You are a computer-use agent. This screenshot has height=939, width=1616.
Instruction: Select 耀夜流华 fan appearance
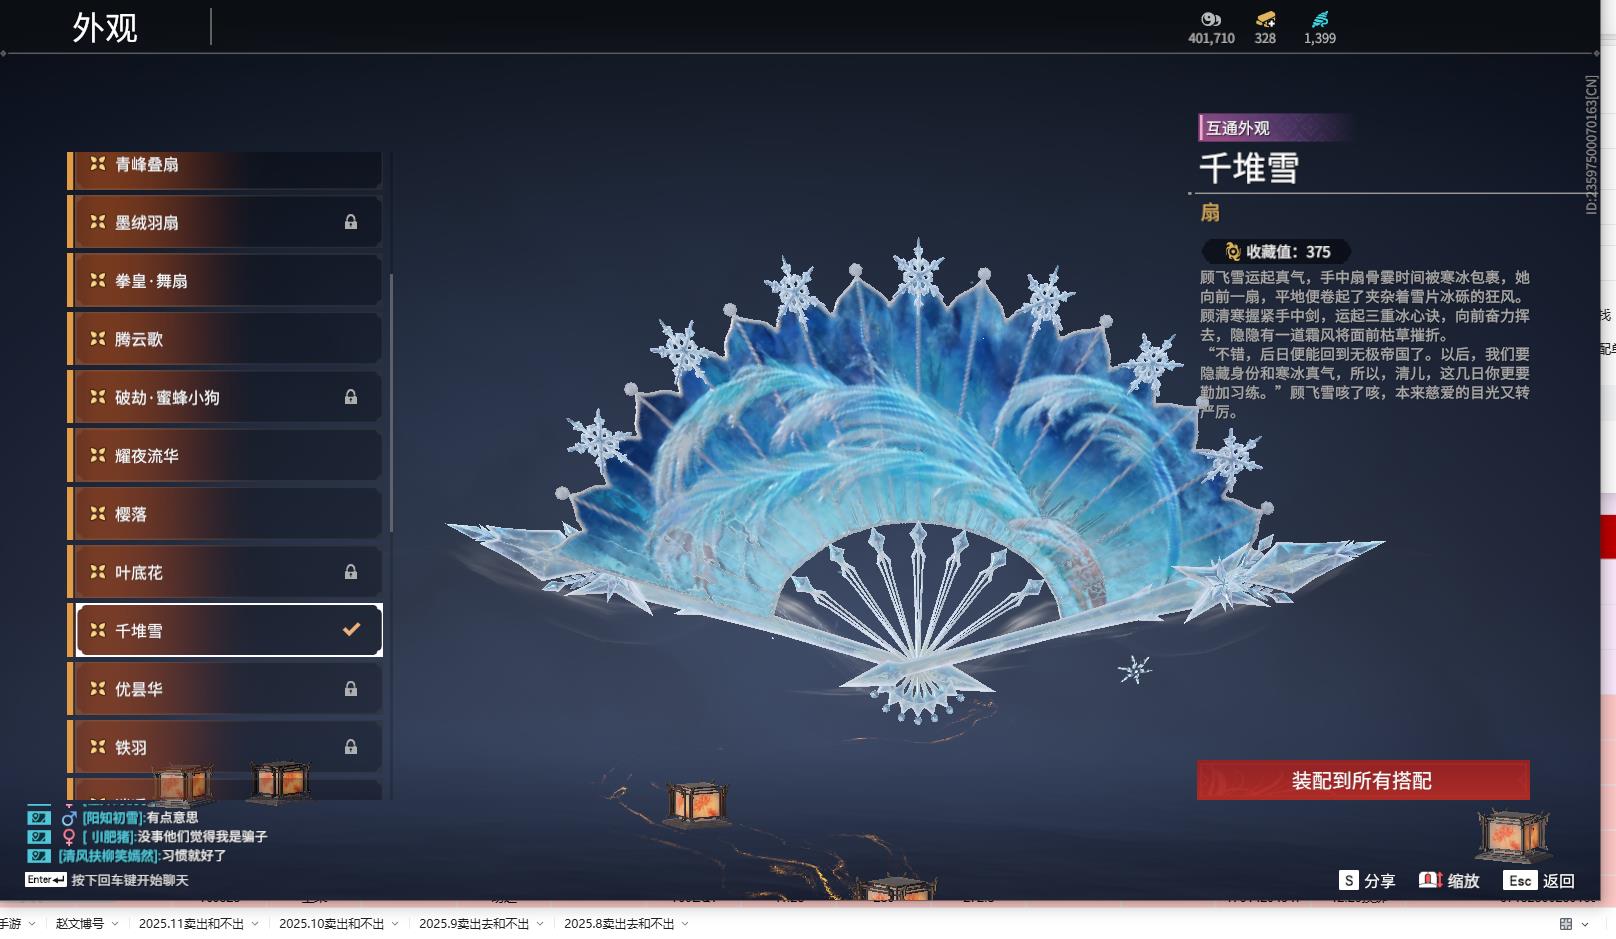point(226,456)
